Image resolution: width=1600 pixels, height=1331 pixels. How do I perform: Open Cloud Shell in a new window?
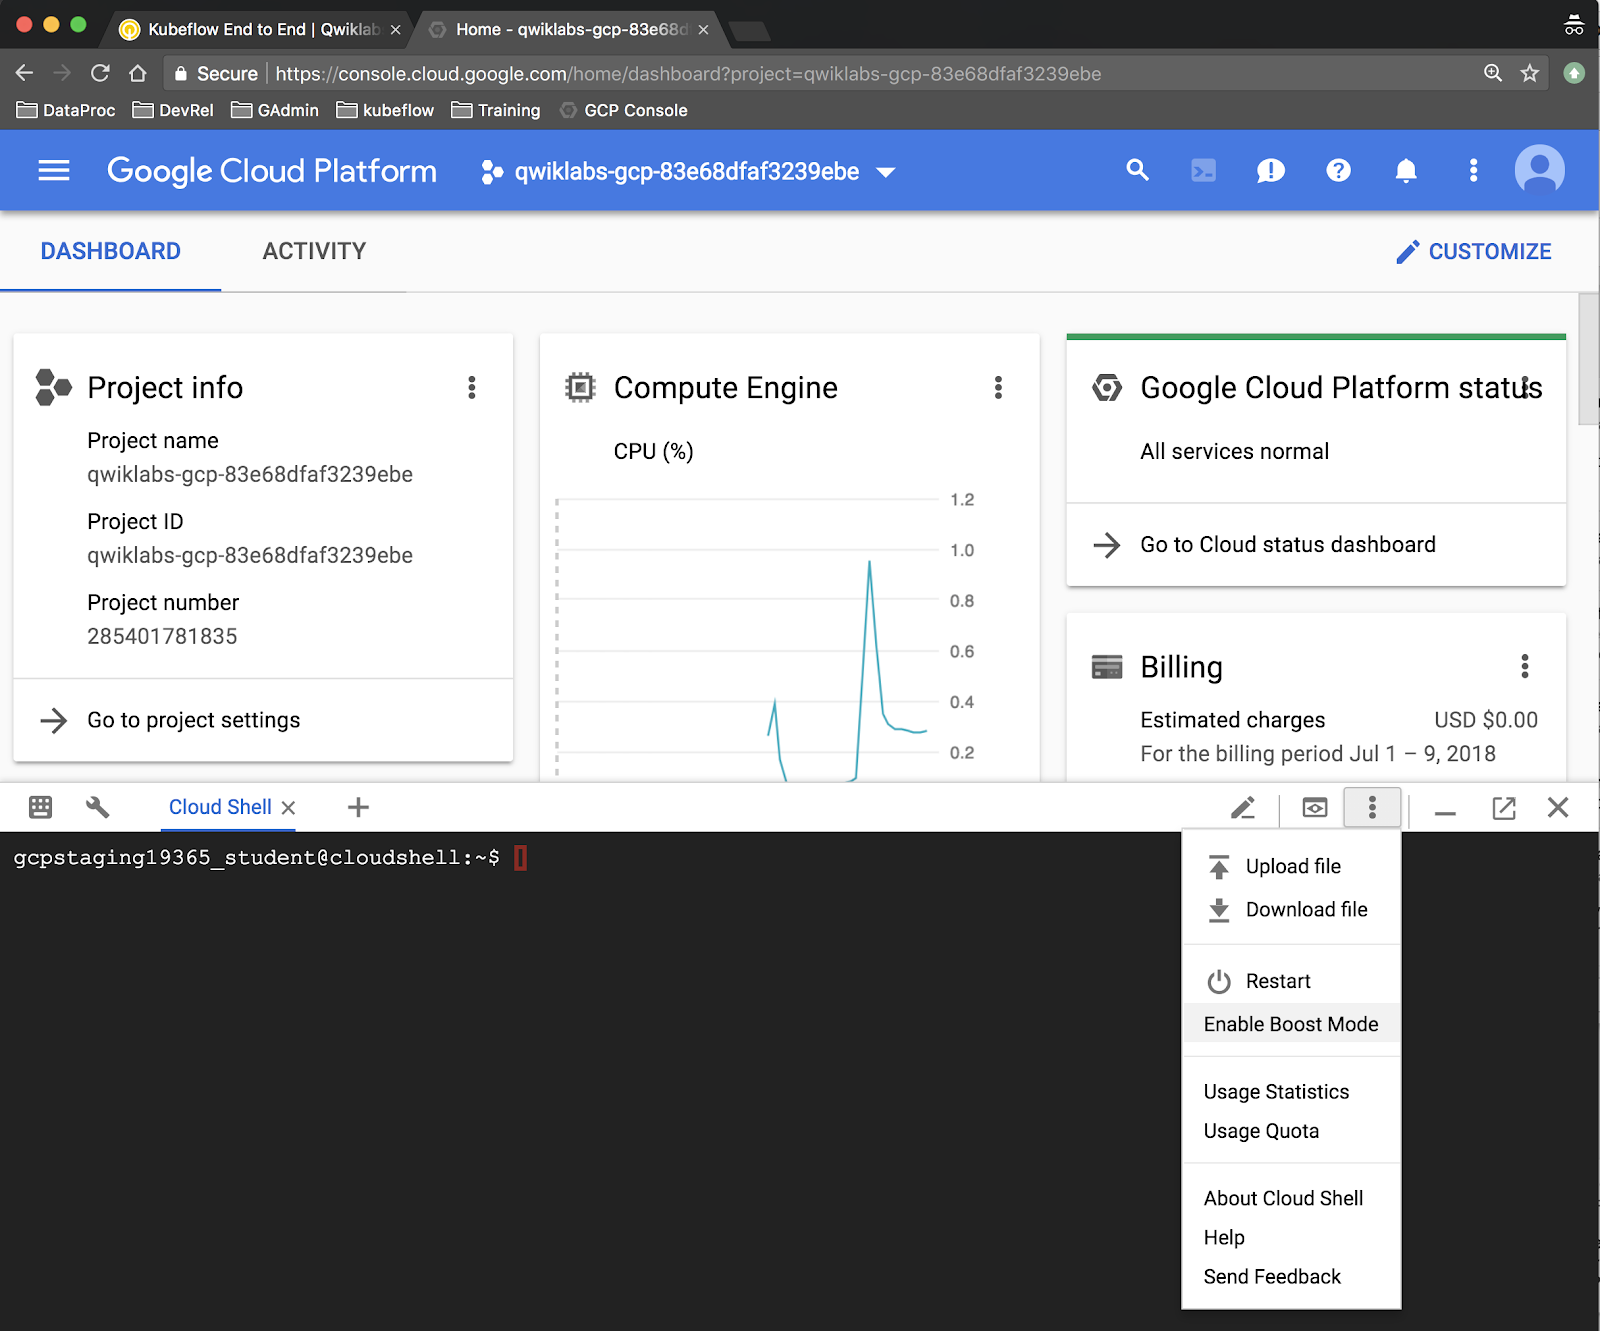(1503, 808)
